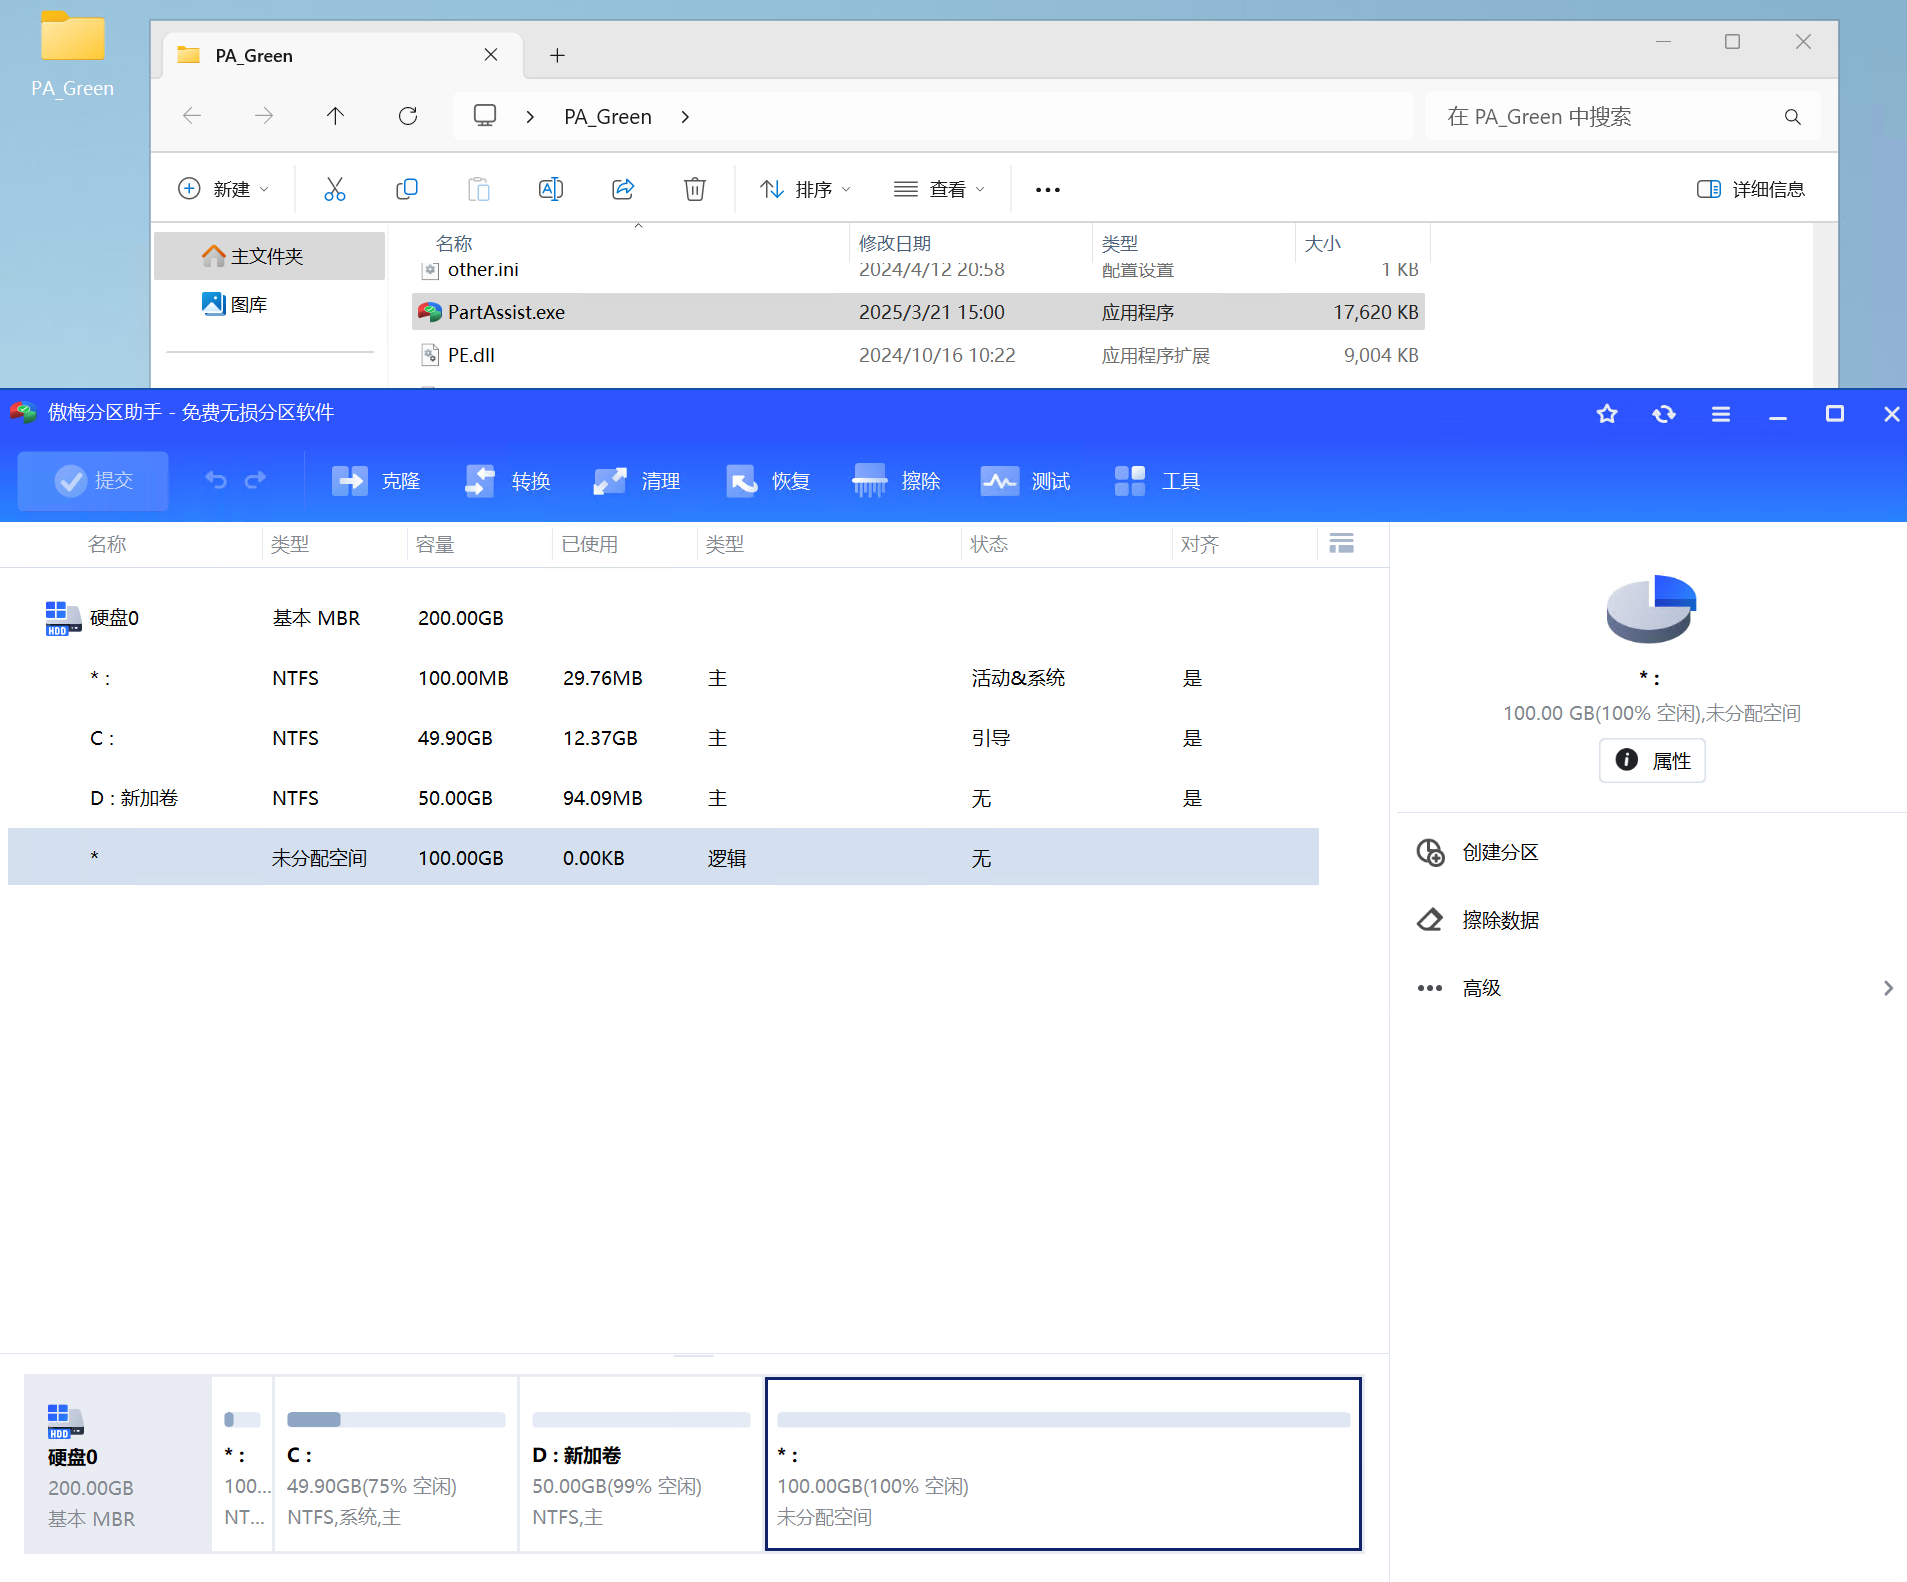Click the pie chart disk usage icon
The width and height of the screenshot is (1907, 1582).
[1651, 608]
